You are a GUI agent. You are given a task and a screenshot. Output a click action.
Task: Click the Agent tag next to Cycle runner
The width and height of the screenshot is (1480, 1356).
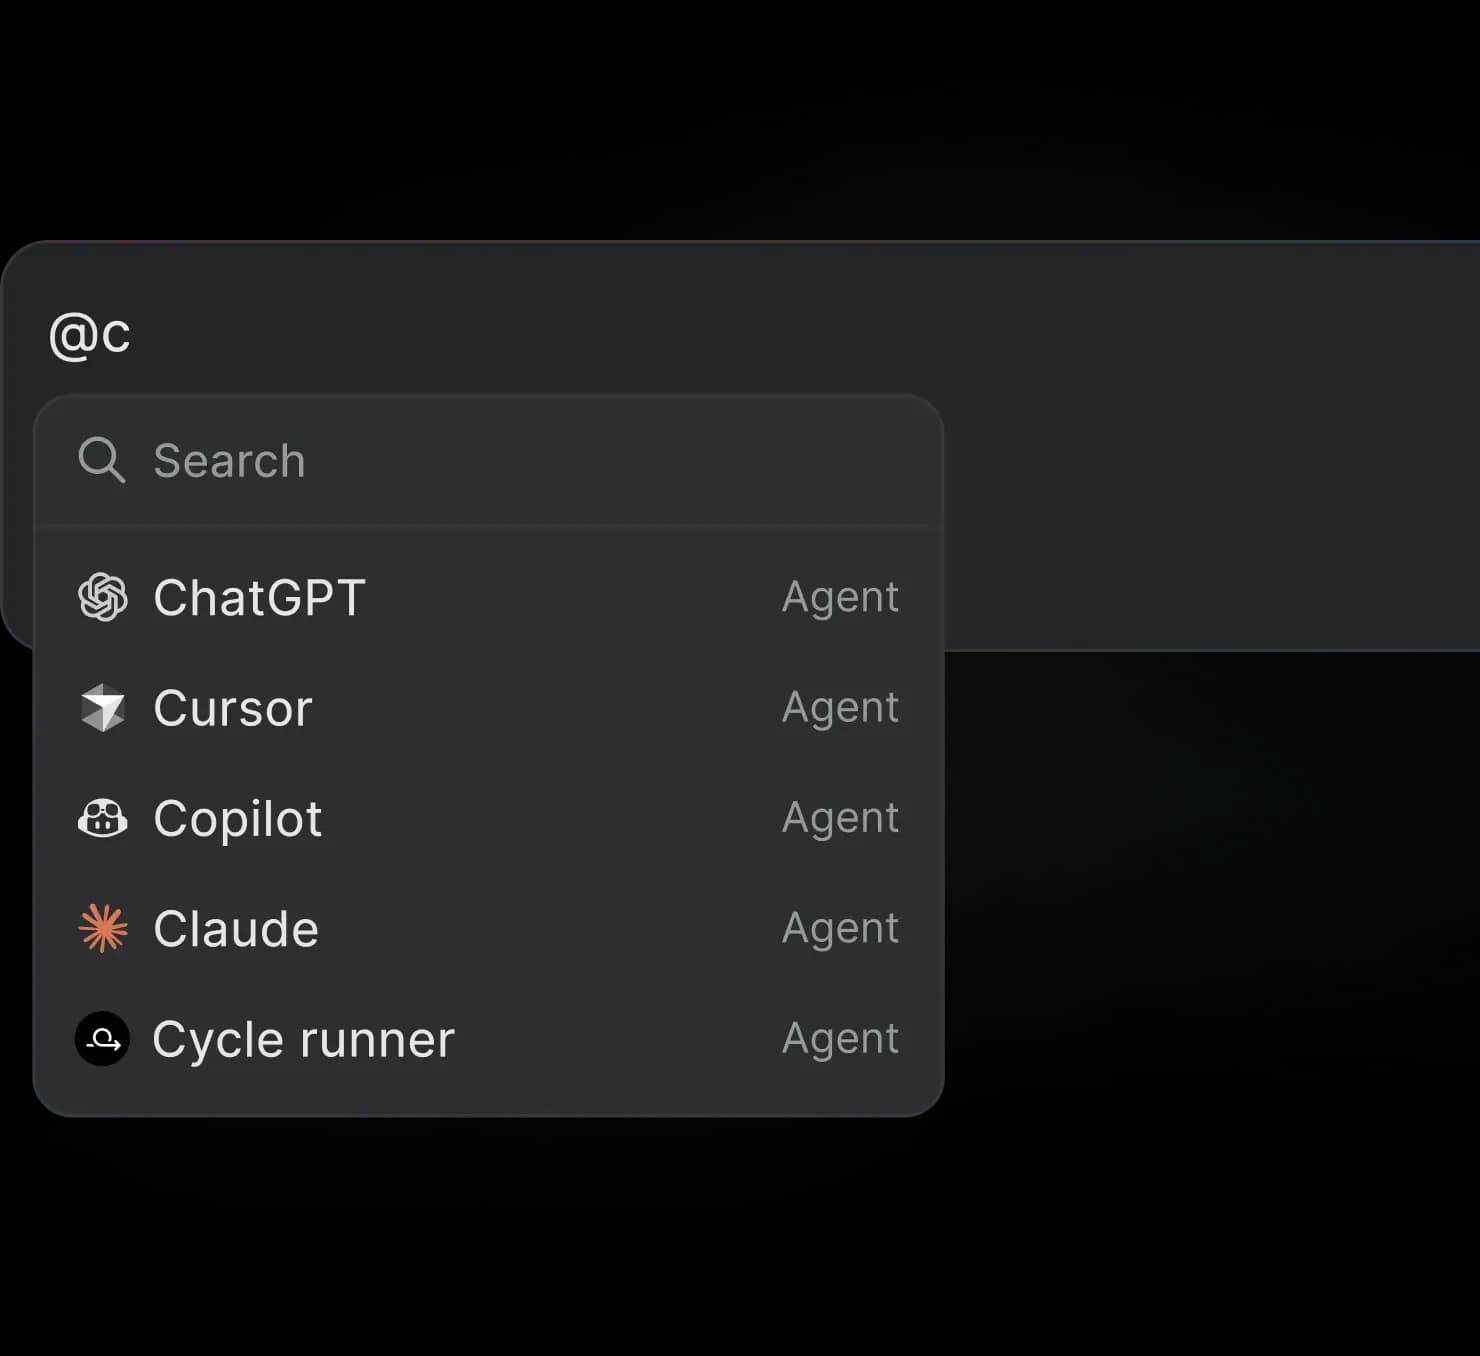pos(840,1039)
